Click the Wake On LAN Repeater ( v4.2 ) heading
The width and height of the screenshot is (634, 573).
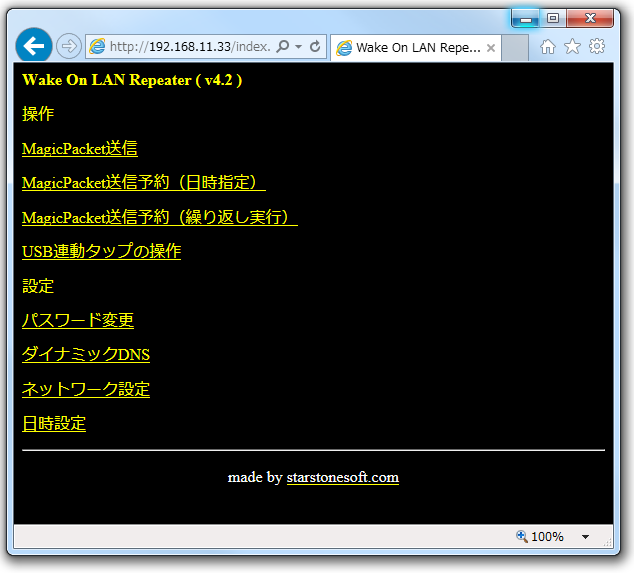132,80
